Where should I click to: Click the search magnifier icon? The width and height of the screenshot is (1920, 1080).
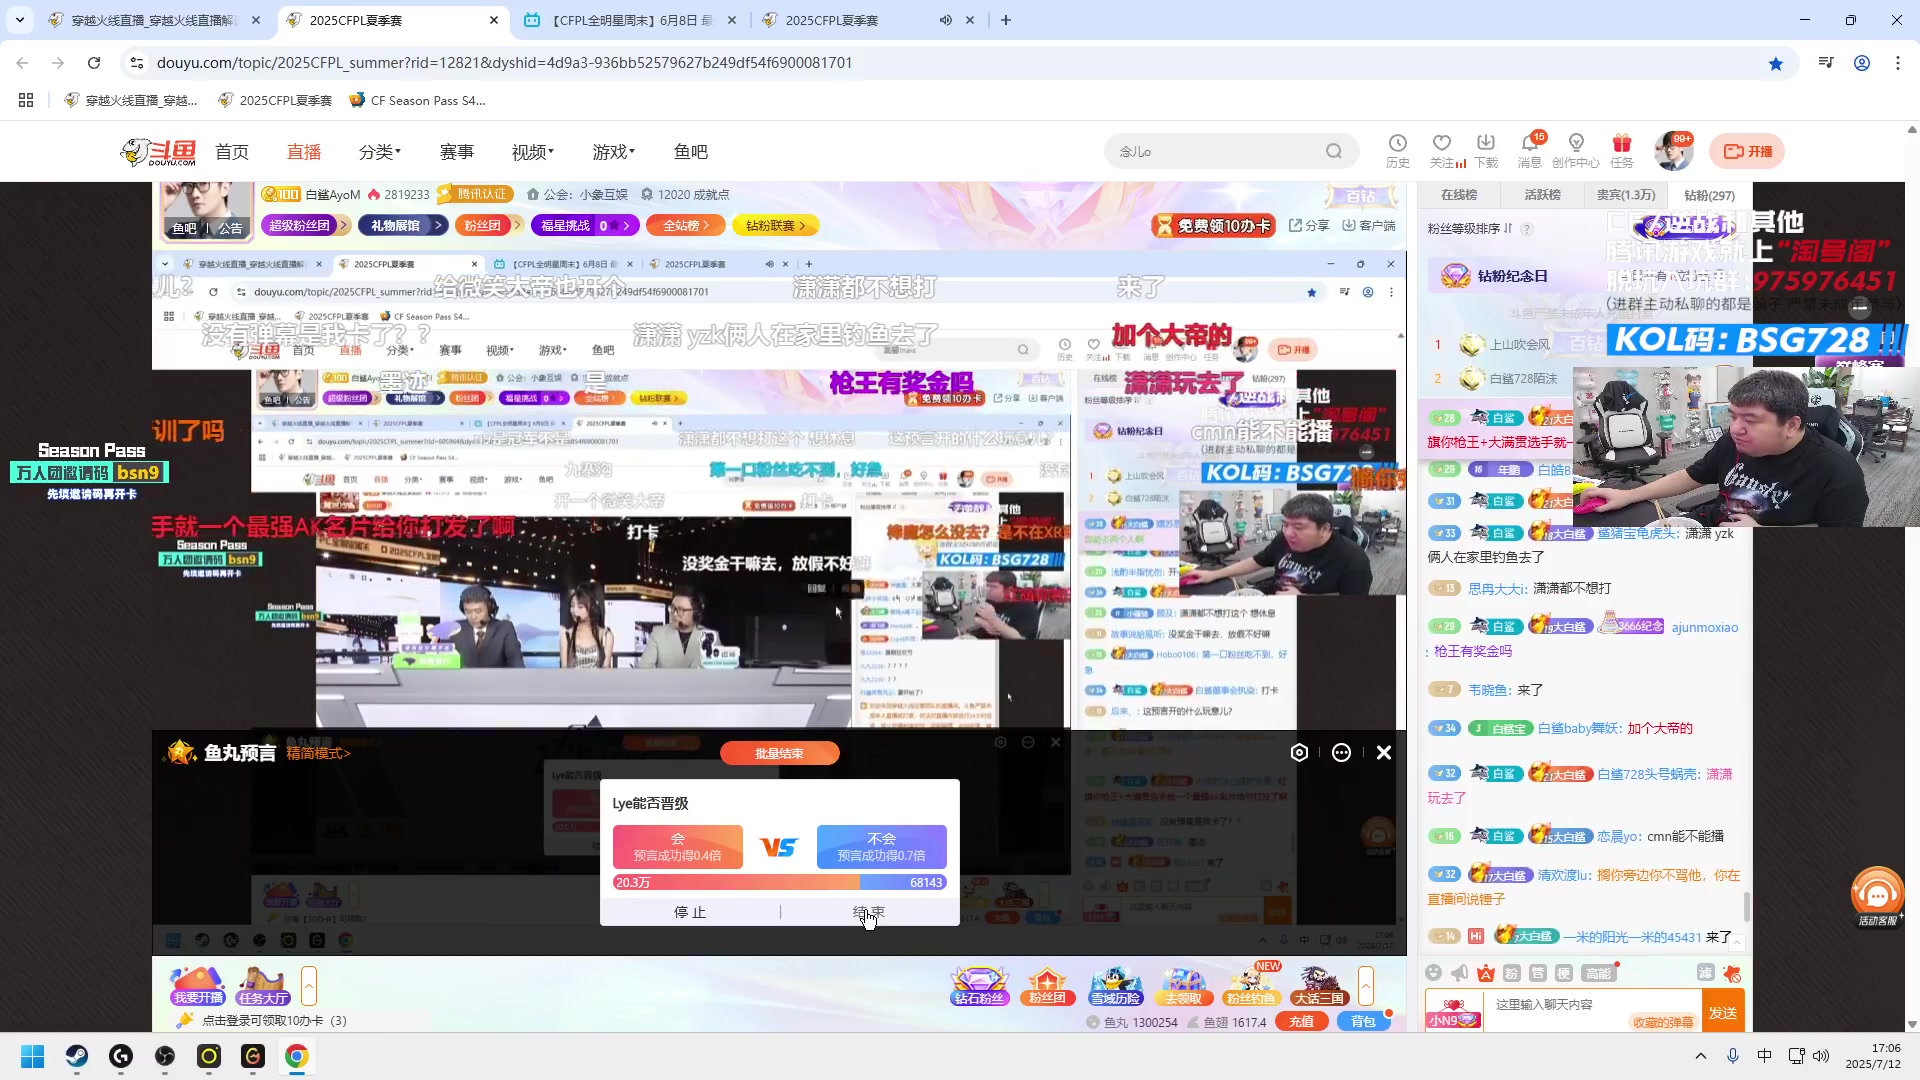click(x=1334, y=151)
